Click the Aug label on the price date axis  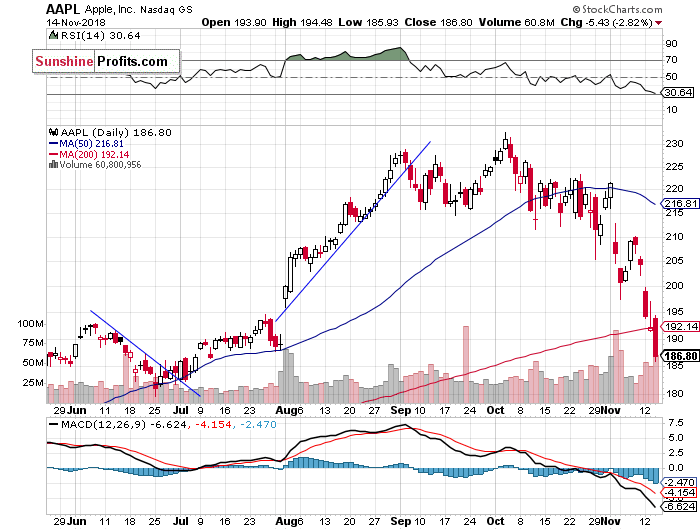[x=286, y=410]
